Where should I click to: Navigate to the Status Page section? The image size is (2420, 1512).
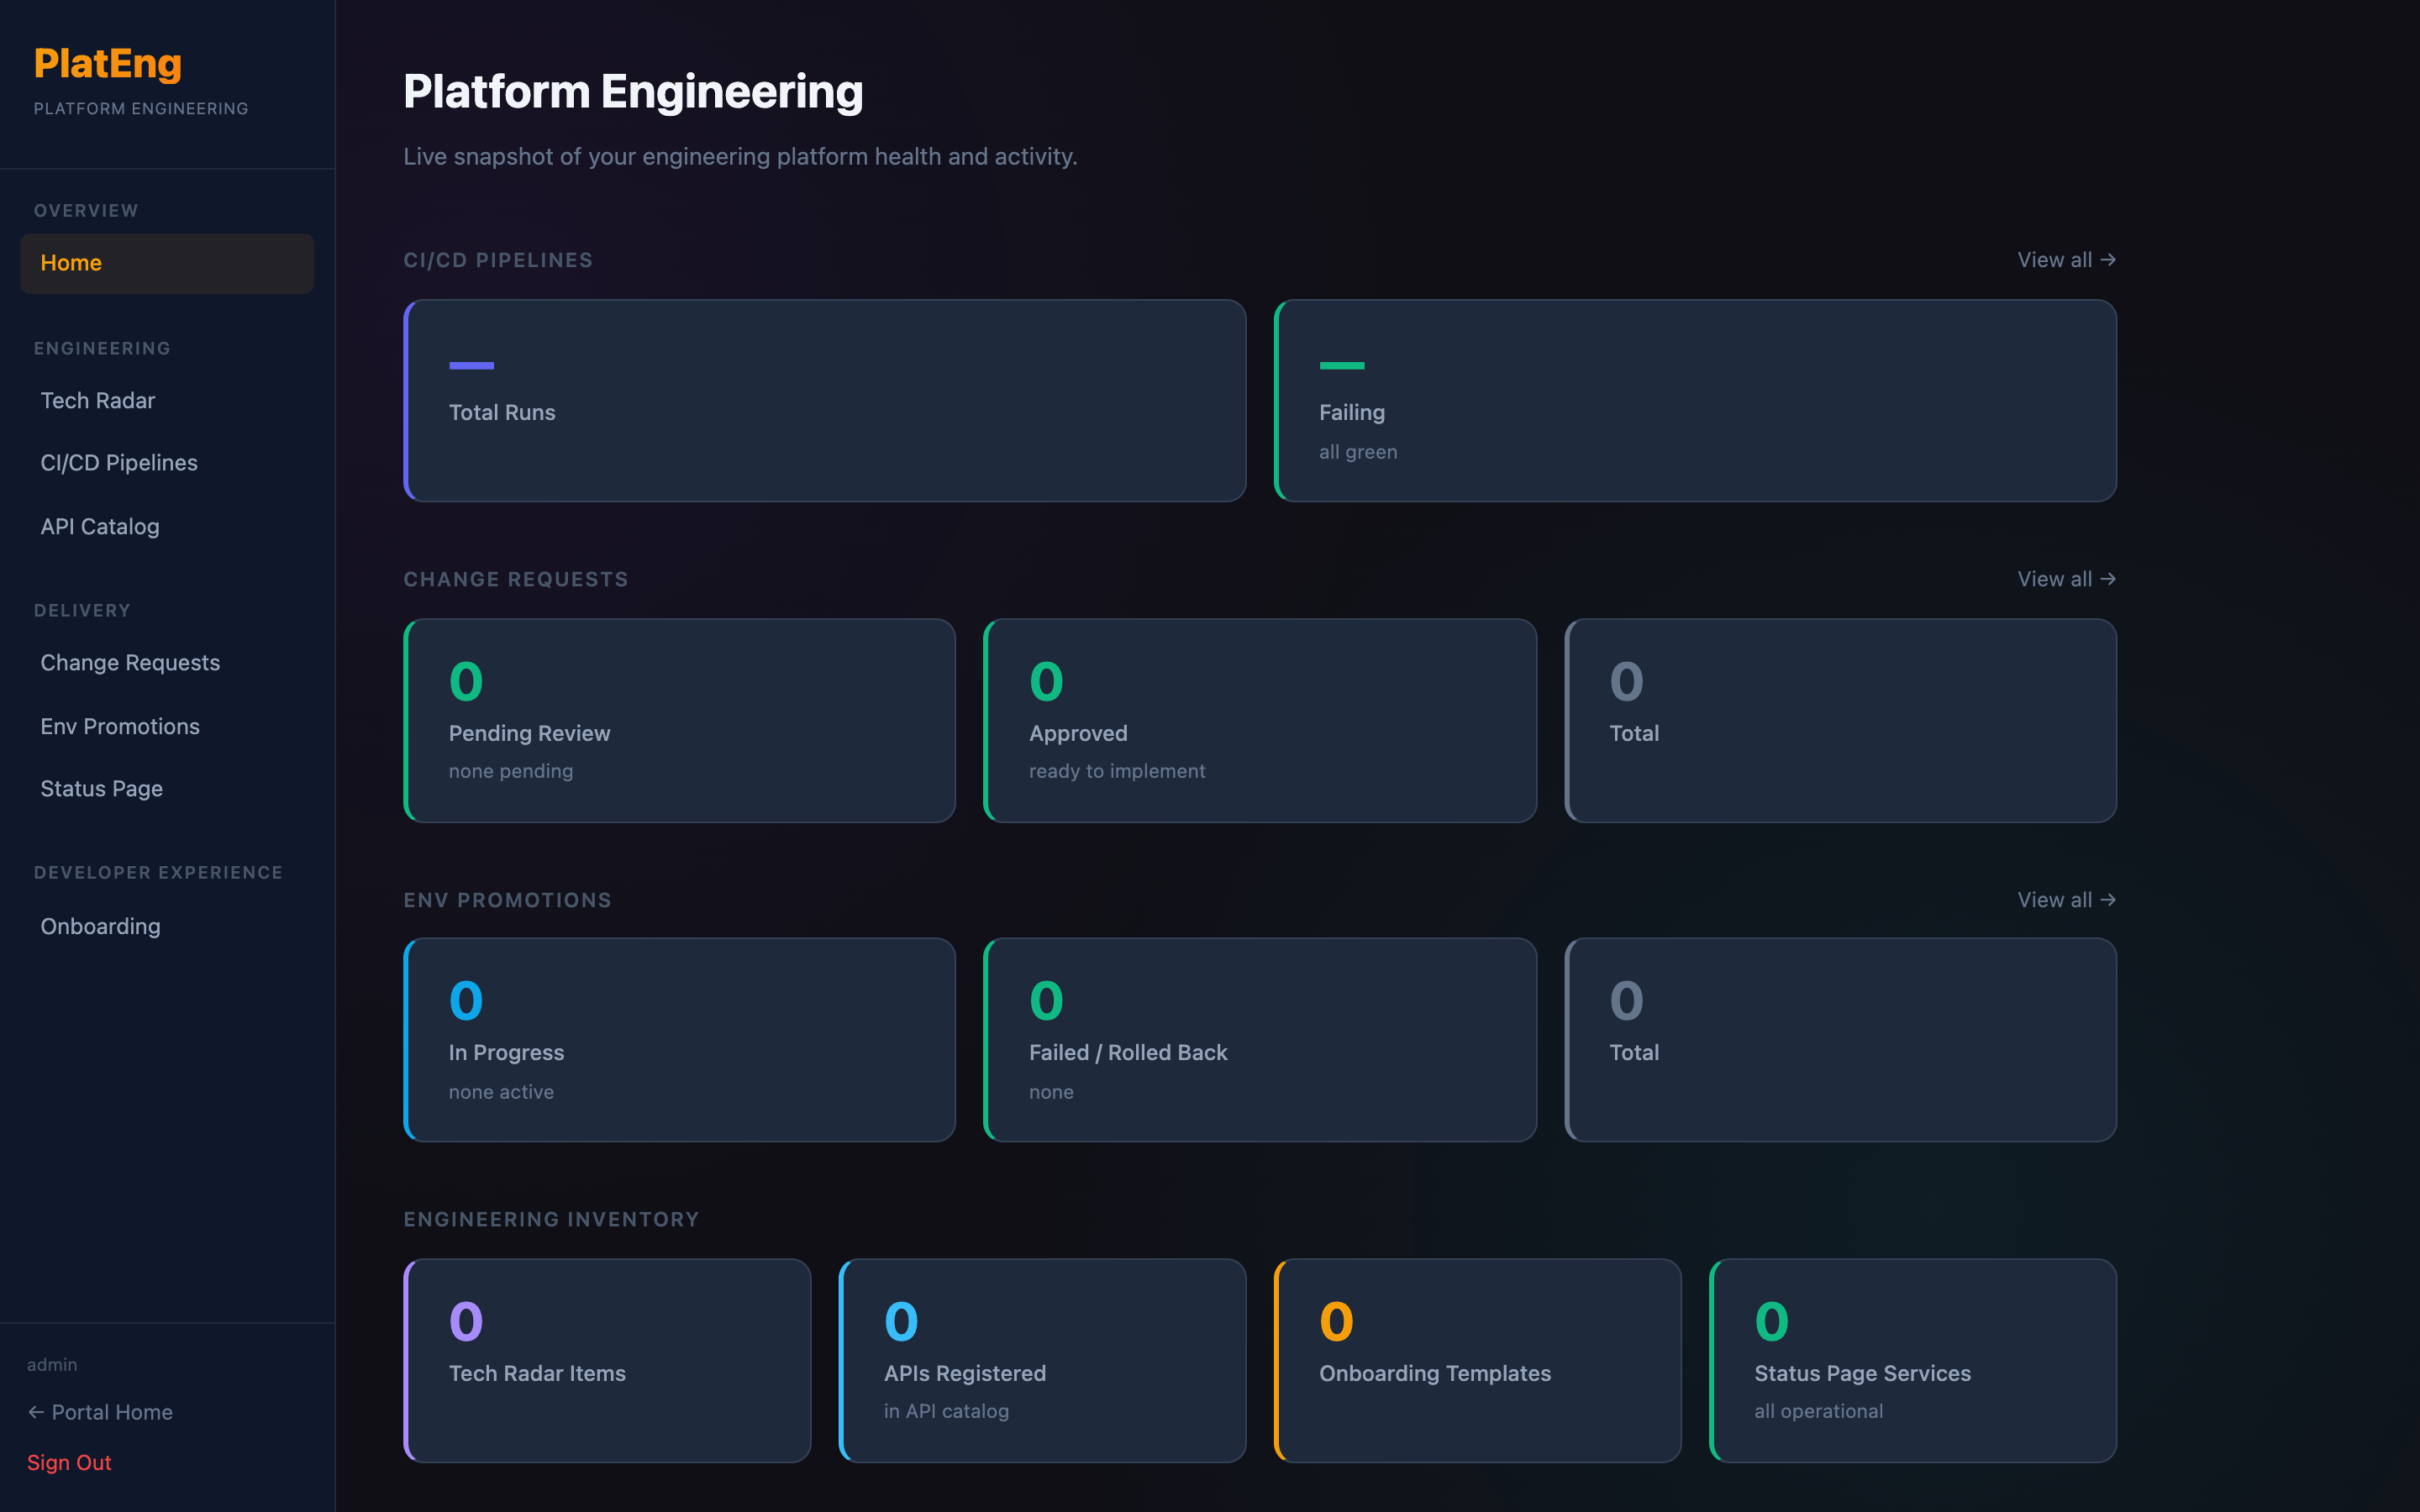pos(101,788)
